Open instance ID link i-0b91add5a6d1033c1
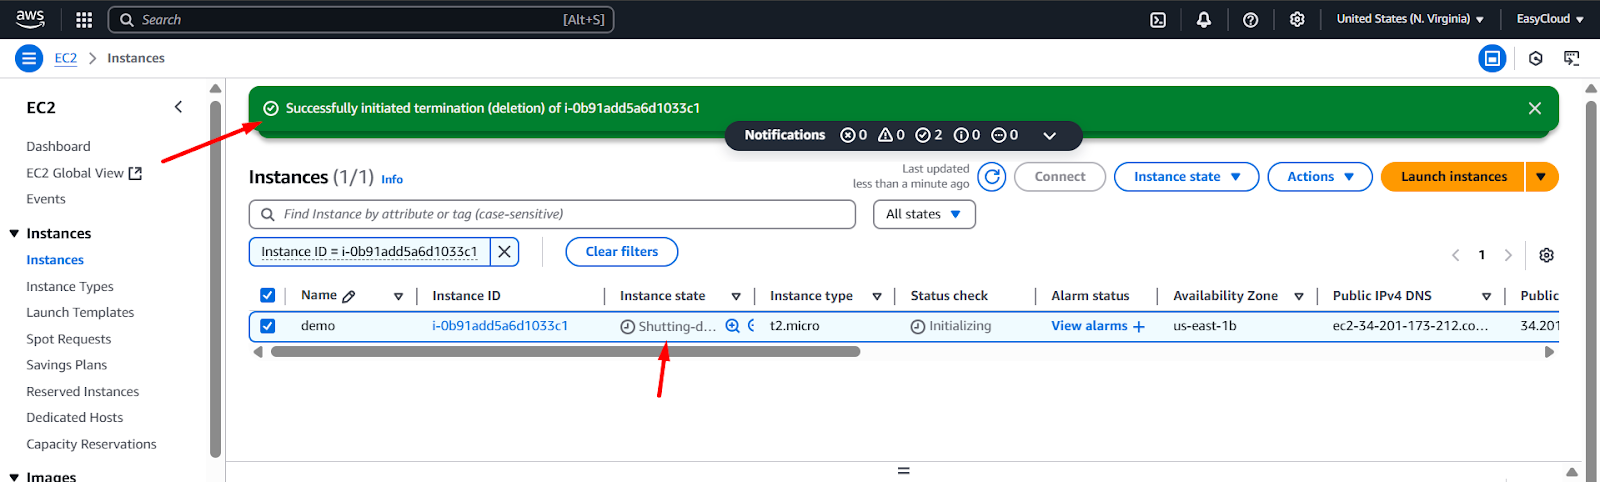1600x482 pixels. pyautogui.click(x=500, y=326)
